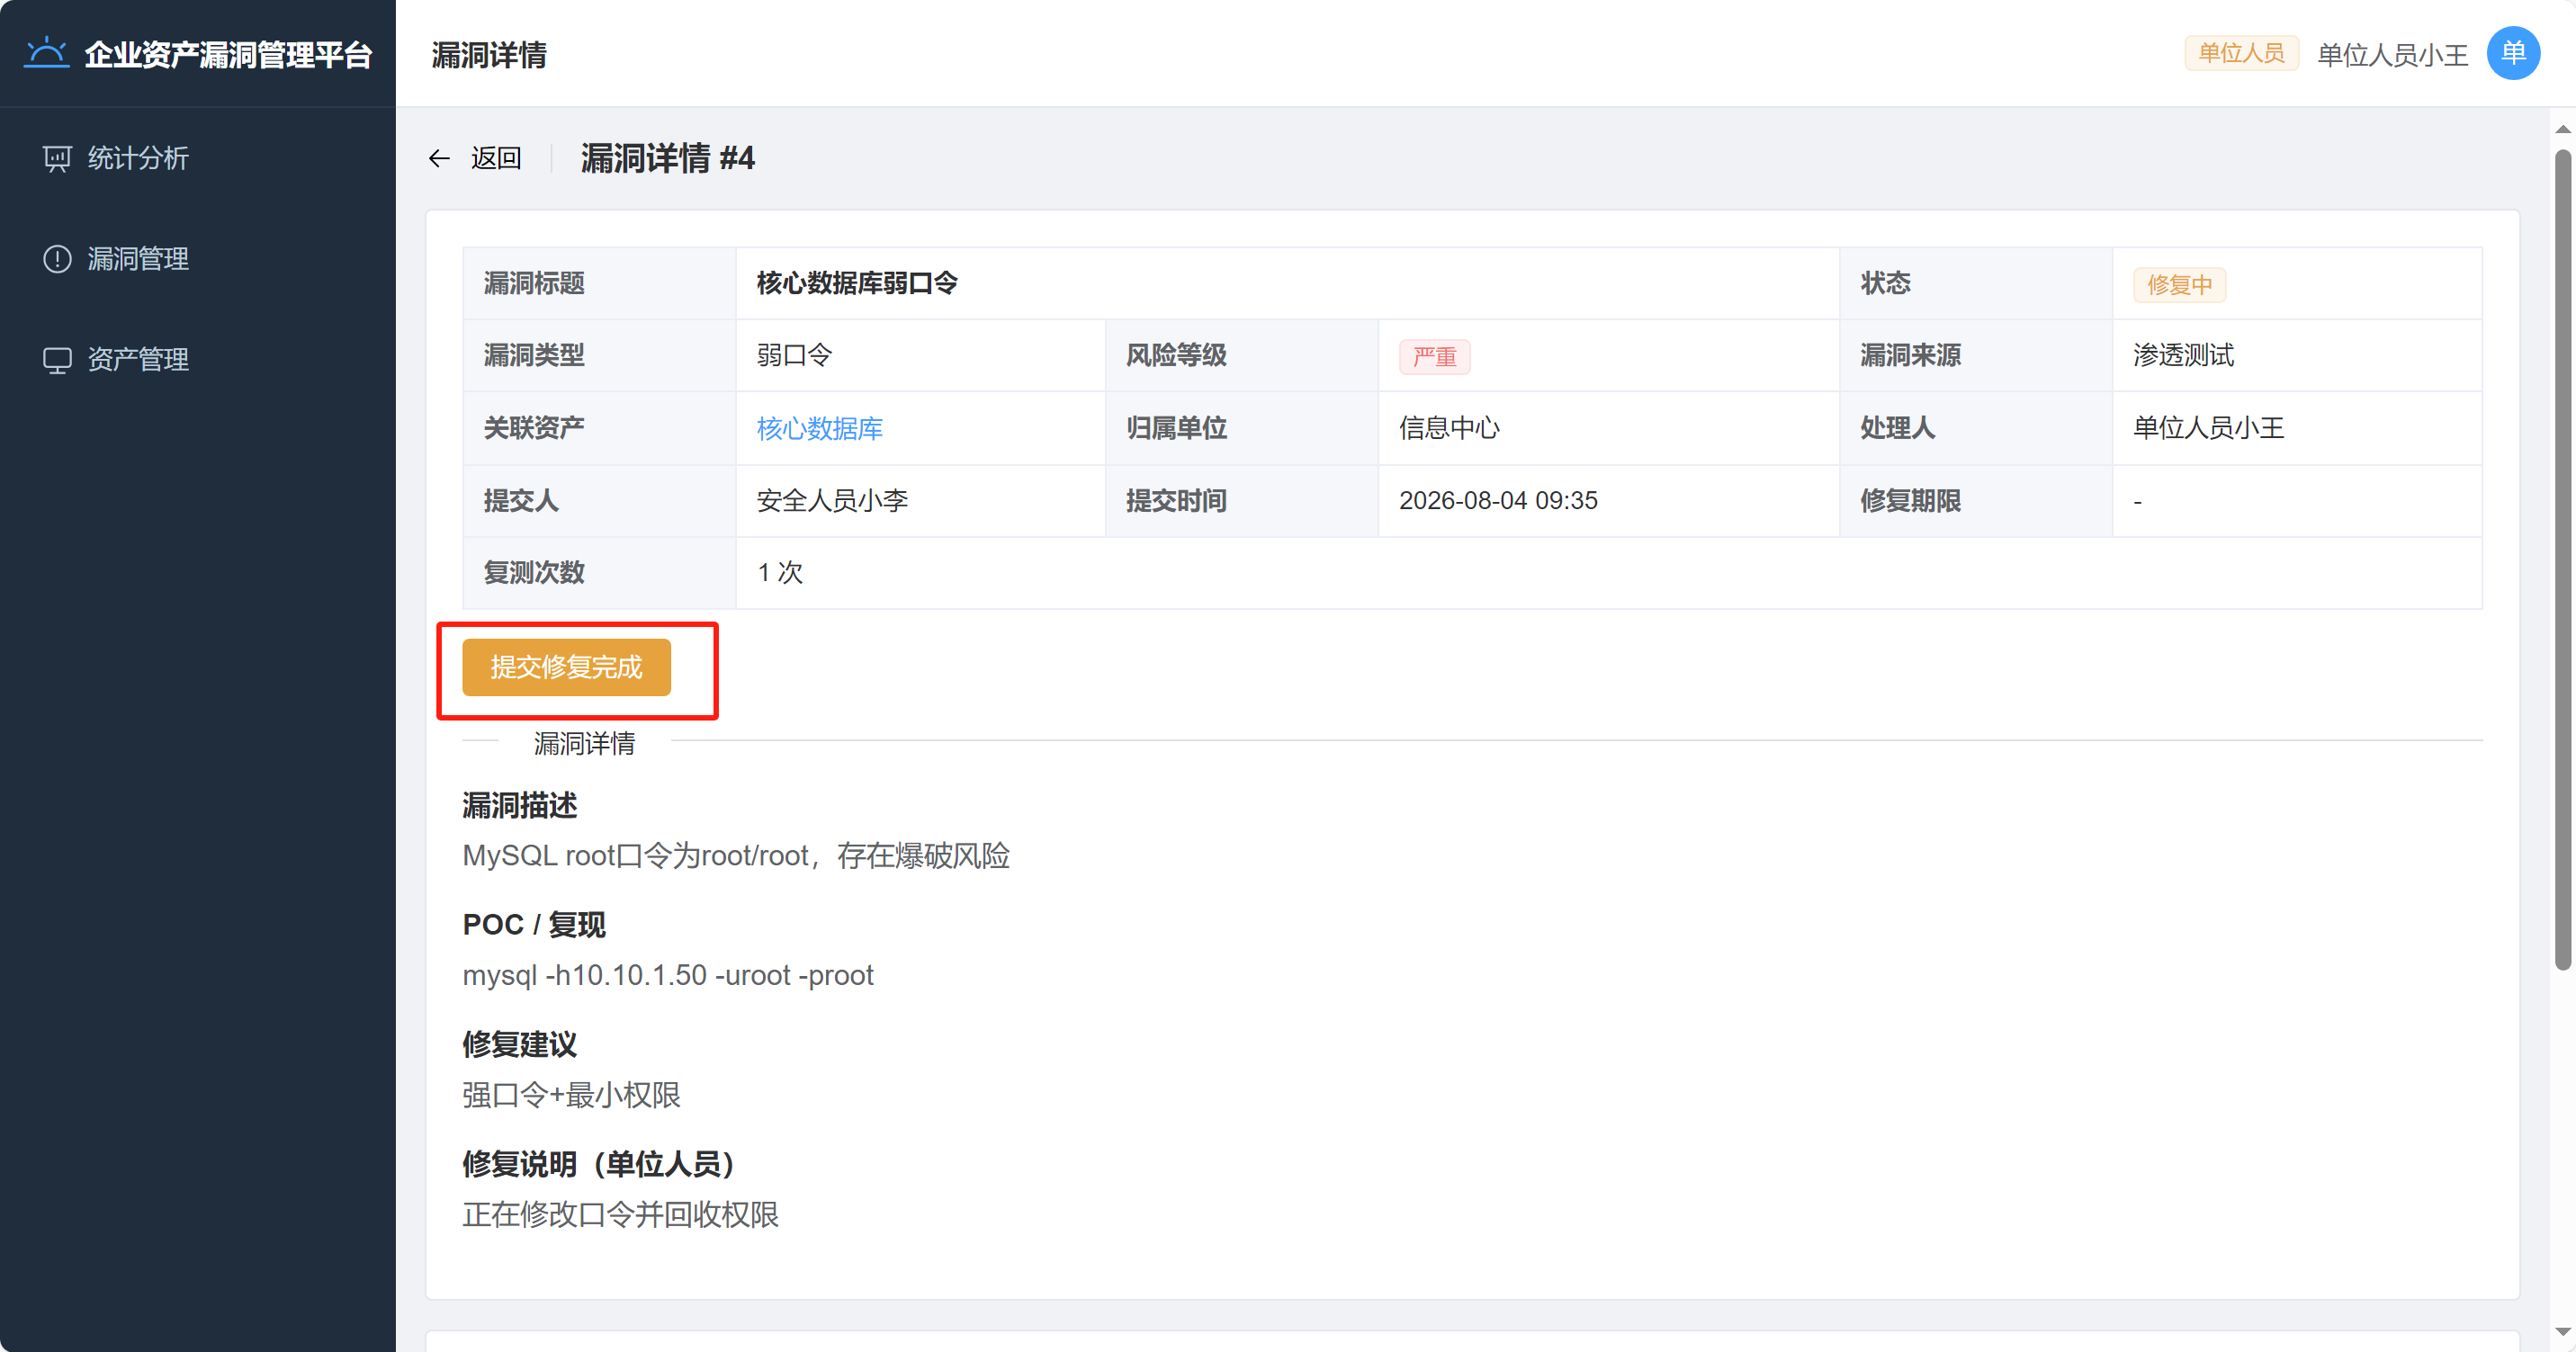Click the note 正在修改口令并回收权限
The image size is (2576, 1352).
coord(620,1214)
